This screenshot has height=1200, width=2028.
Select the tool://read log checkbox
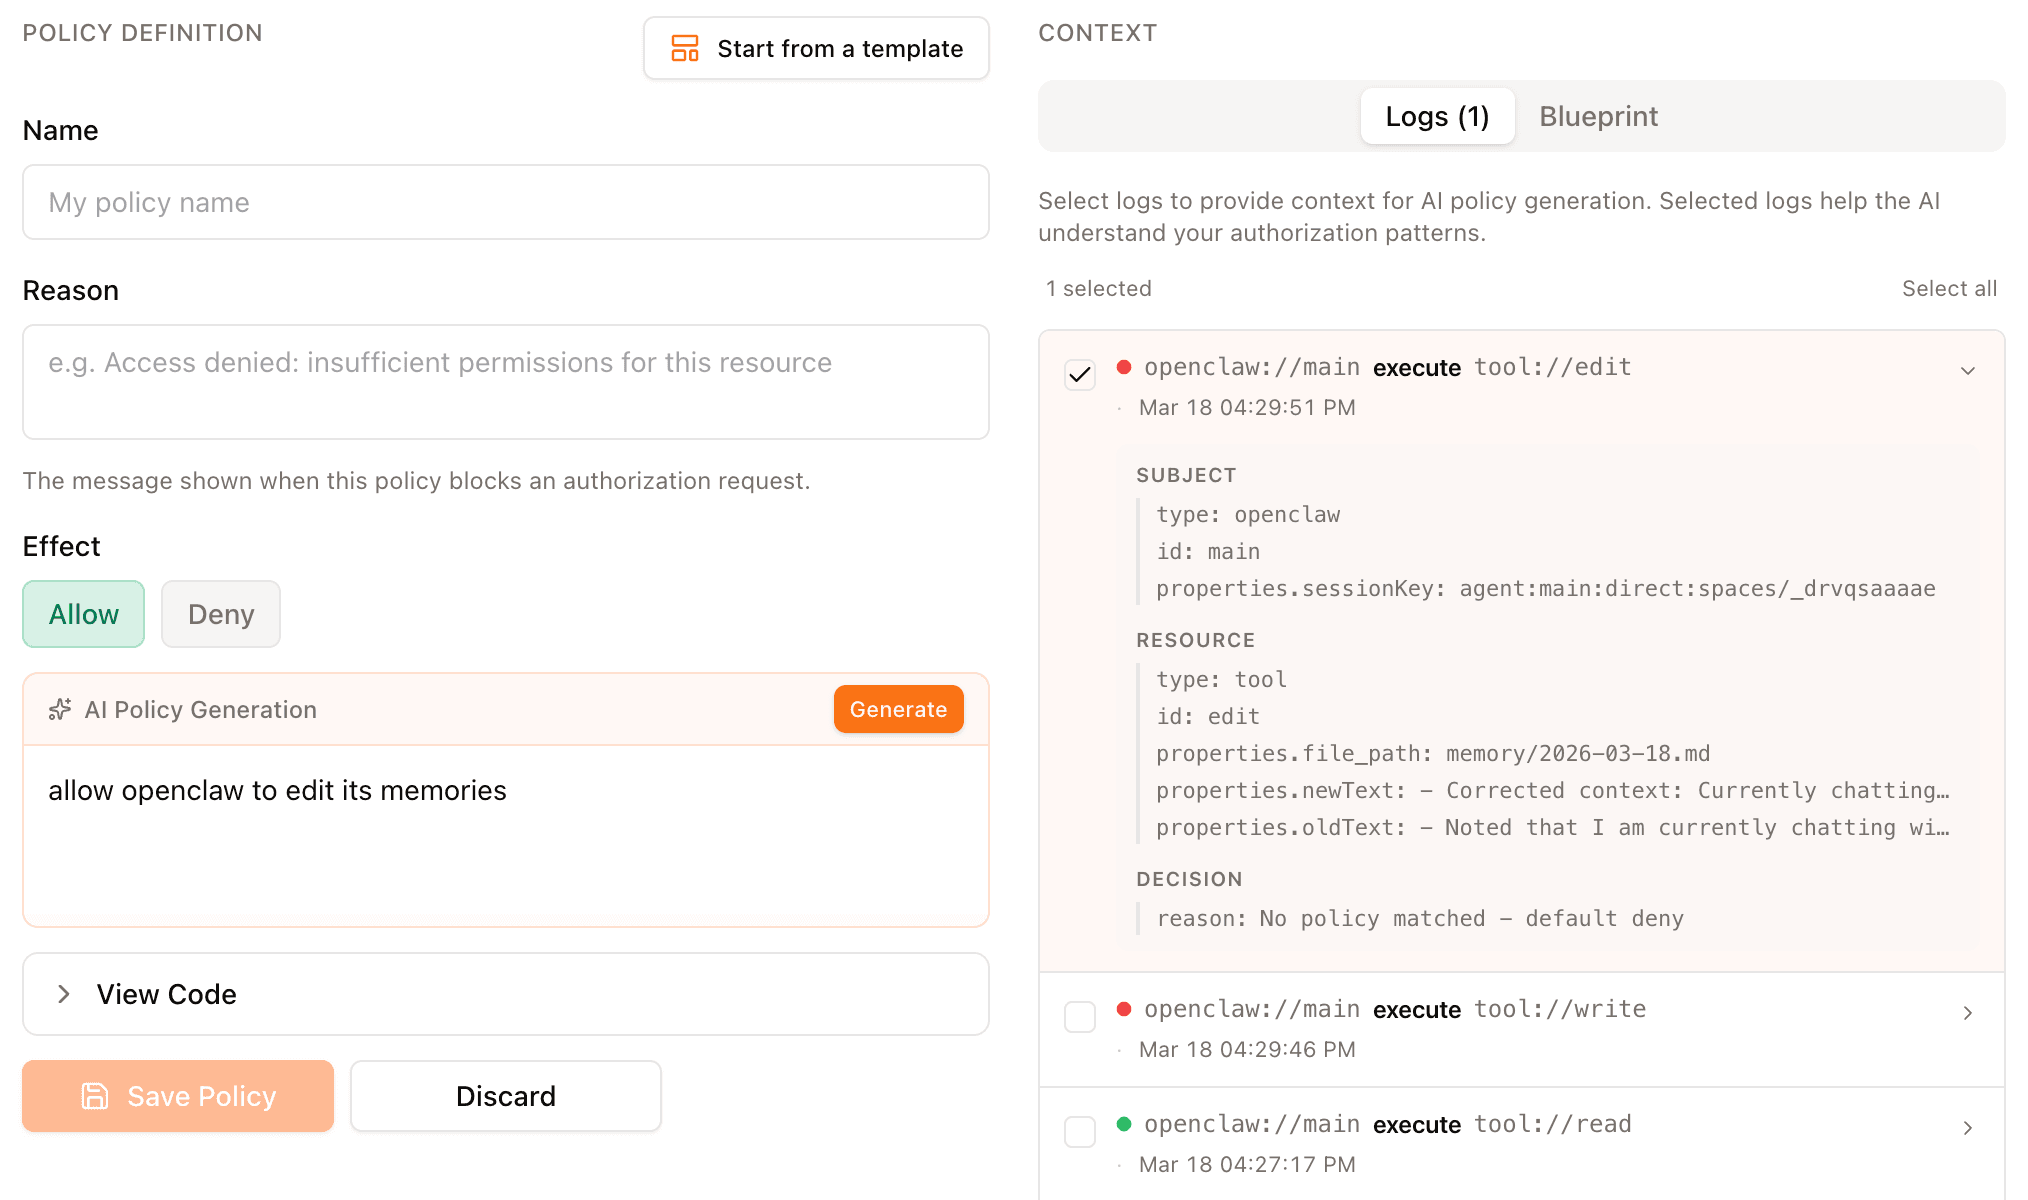pyautogui.click(x=1080, y=1132)
